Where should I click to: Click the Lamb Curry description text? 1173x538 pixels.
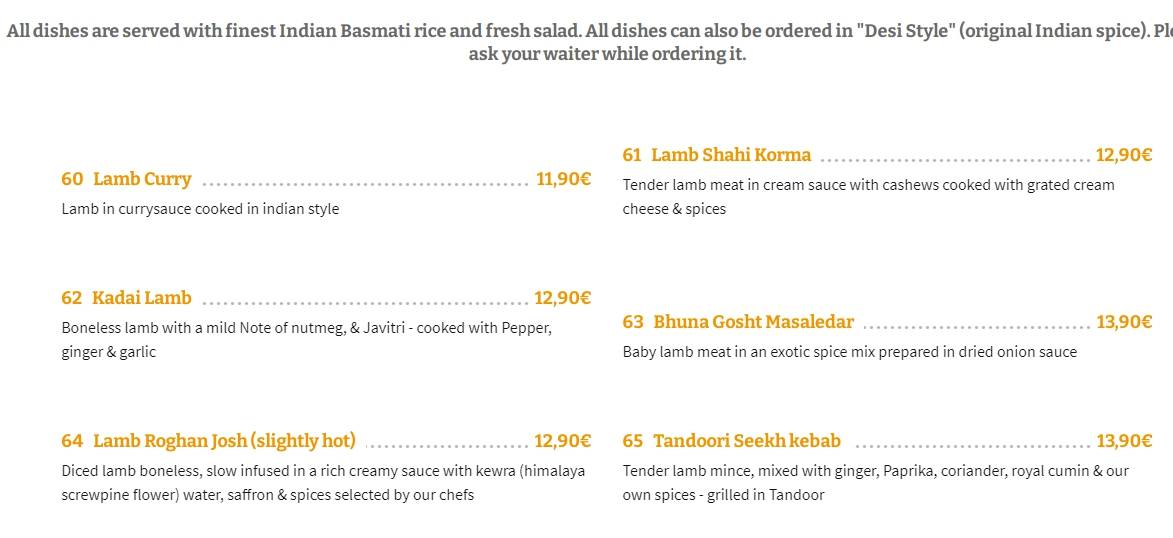point(200,209)
